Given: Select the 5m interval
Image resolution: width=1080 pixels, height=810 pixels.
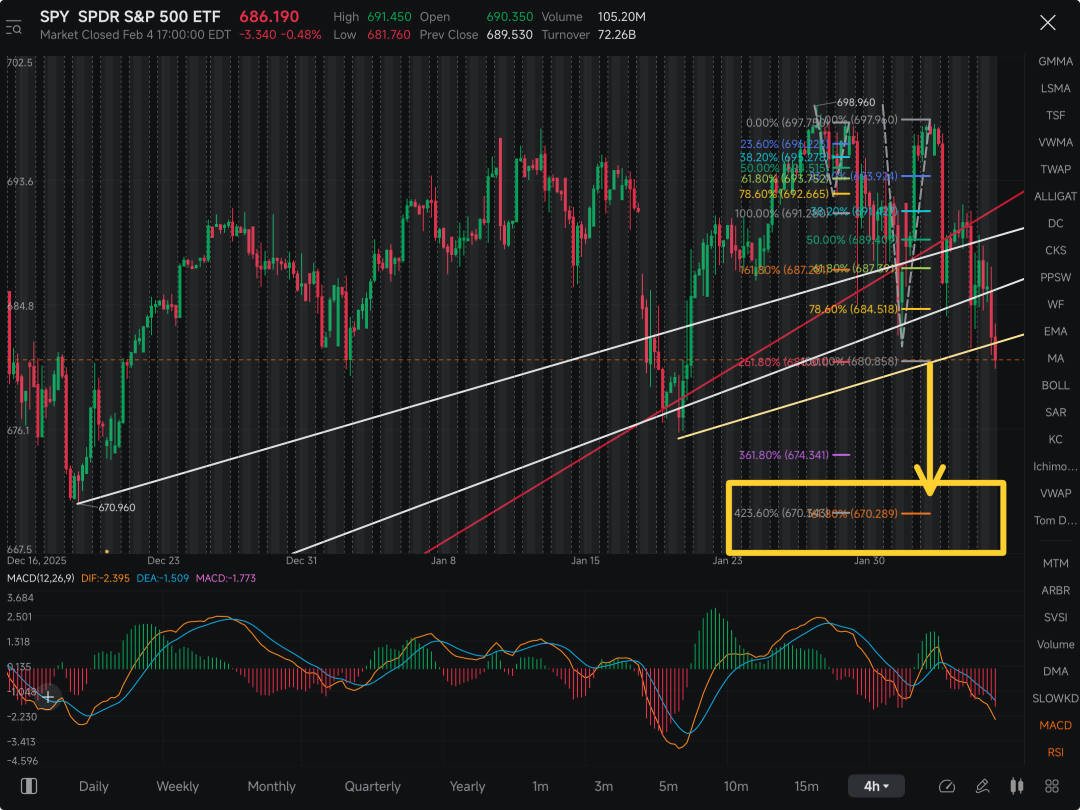Looking at the screenshot, I should pyautogui.click(x=669, y=786).
